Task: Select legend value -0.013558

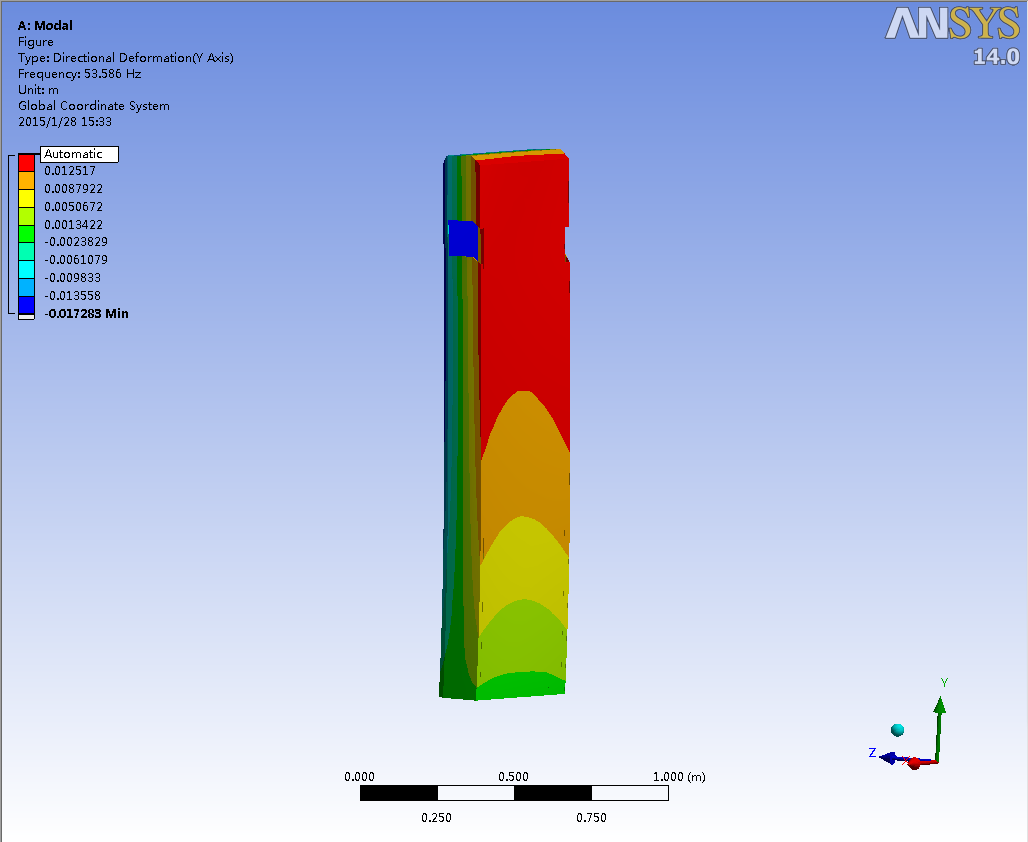Action: pos(72,296)
